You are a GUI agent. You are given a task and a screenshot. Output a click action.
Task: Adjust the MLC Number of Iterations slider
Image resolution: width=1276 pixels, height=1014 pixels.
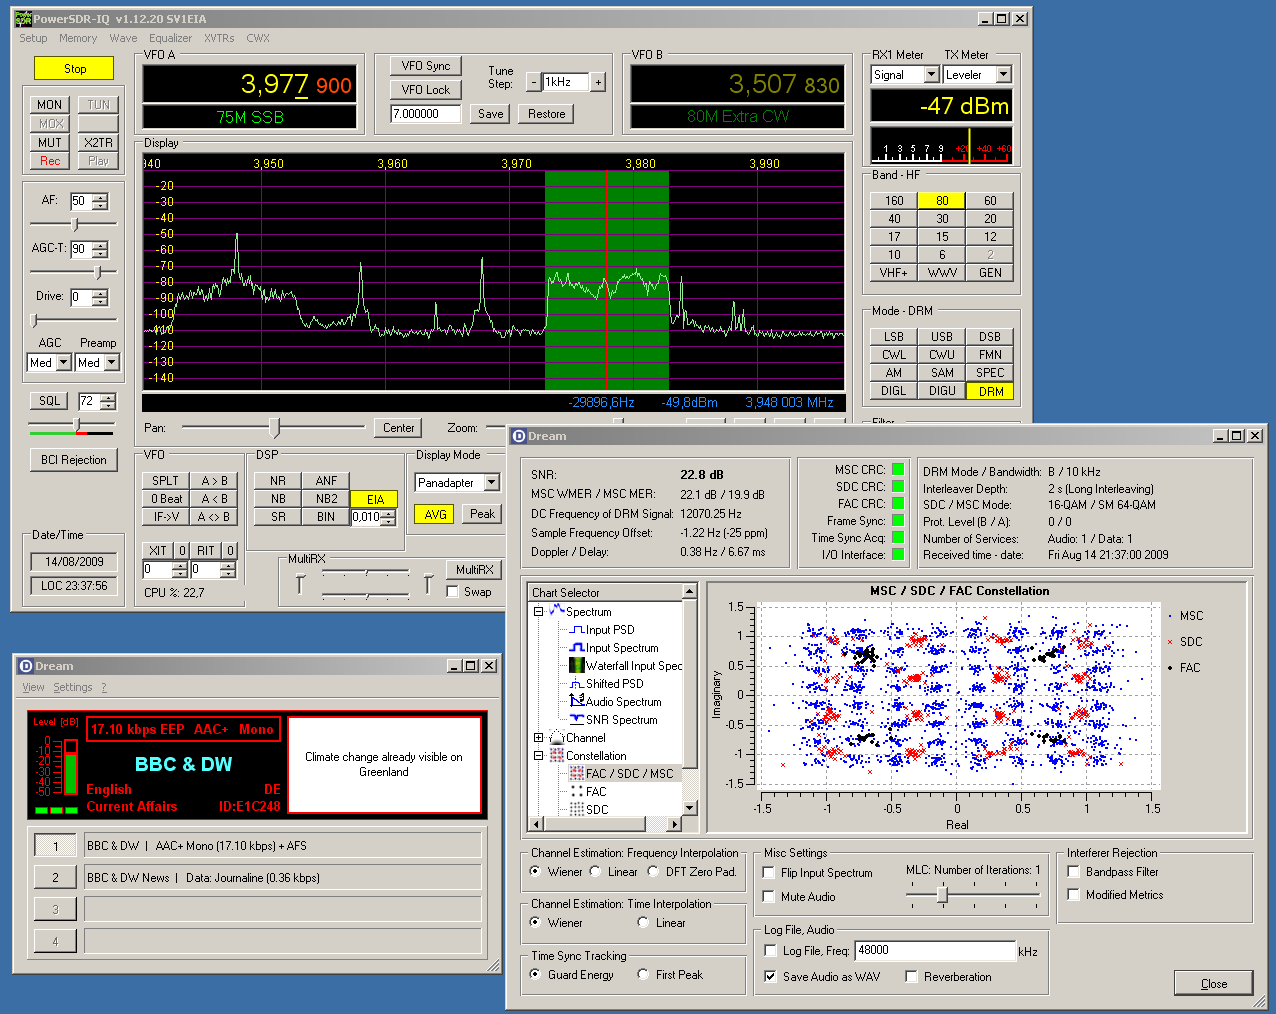(x=942, y=895)
